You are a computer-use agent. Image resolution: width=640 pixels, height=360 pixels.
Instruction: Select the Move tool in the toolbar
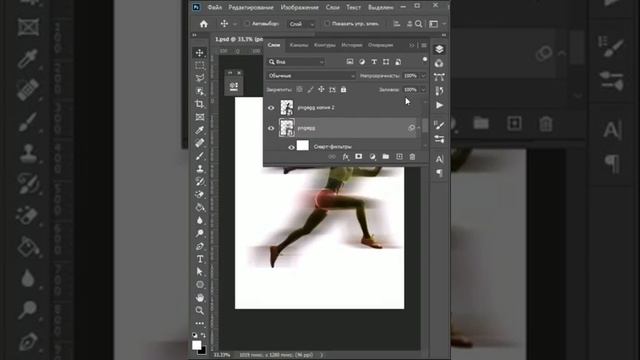[x=200, y=53]
